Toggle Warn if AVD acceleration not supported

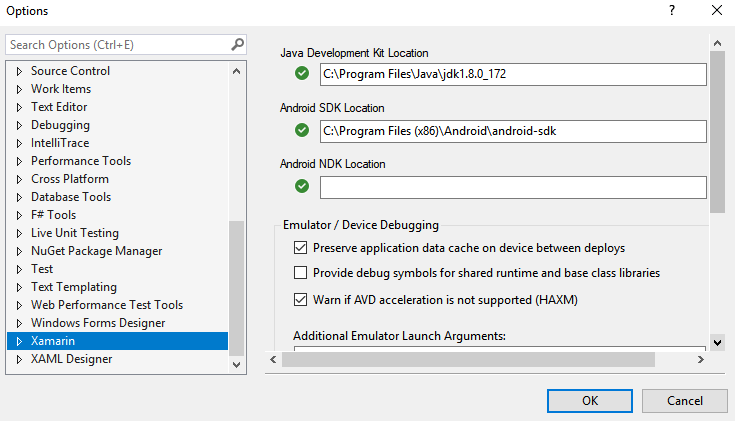pyautogui.click(x=301, y=299)
